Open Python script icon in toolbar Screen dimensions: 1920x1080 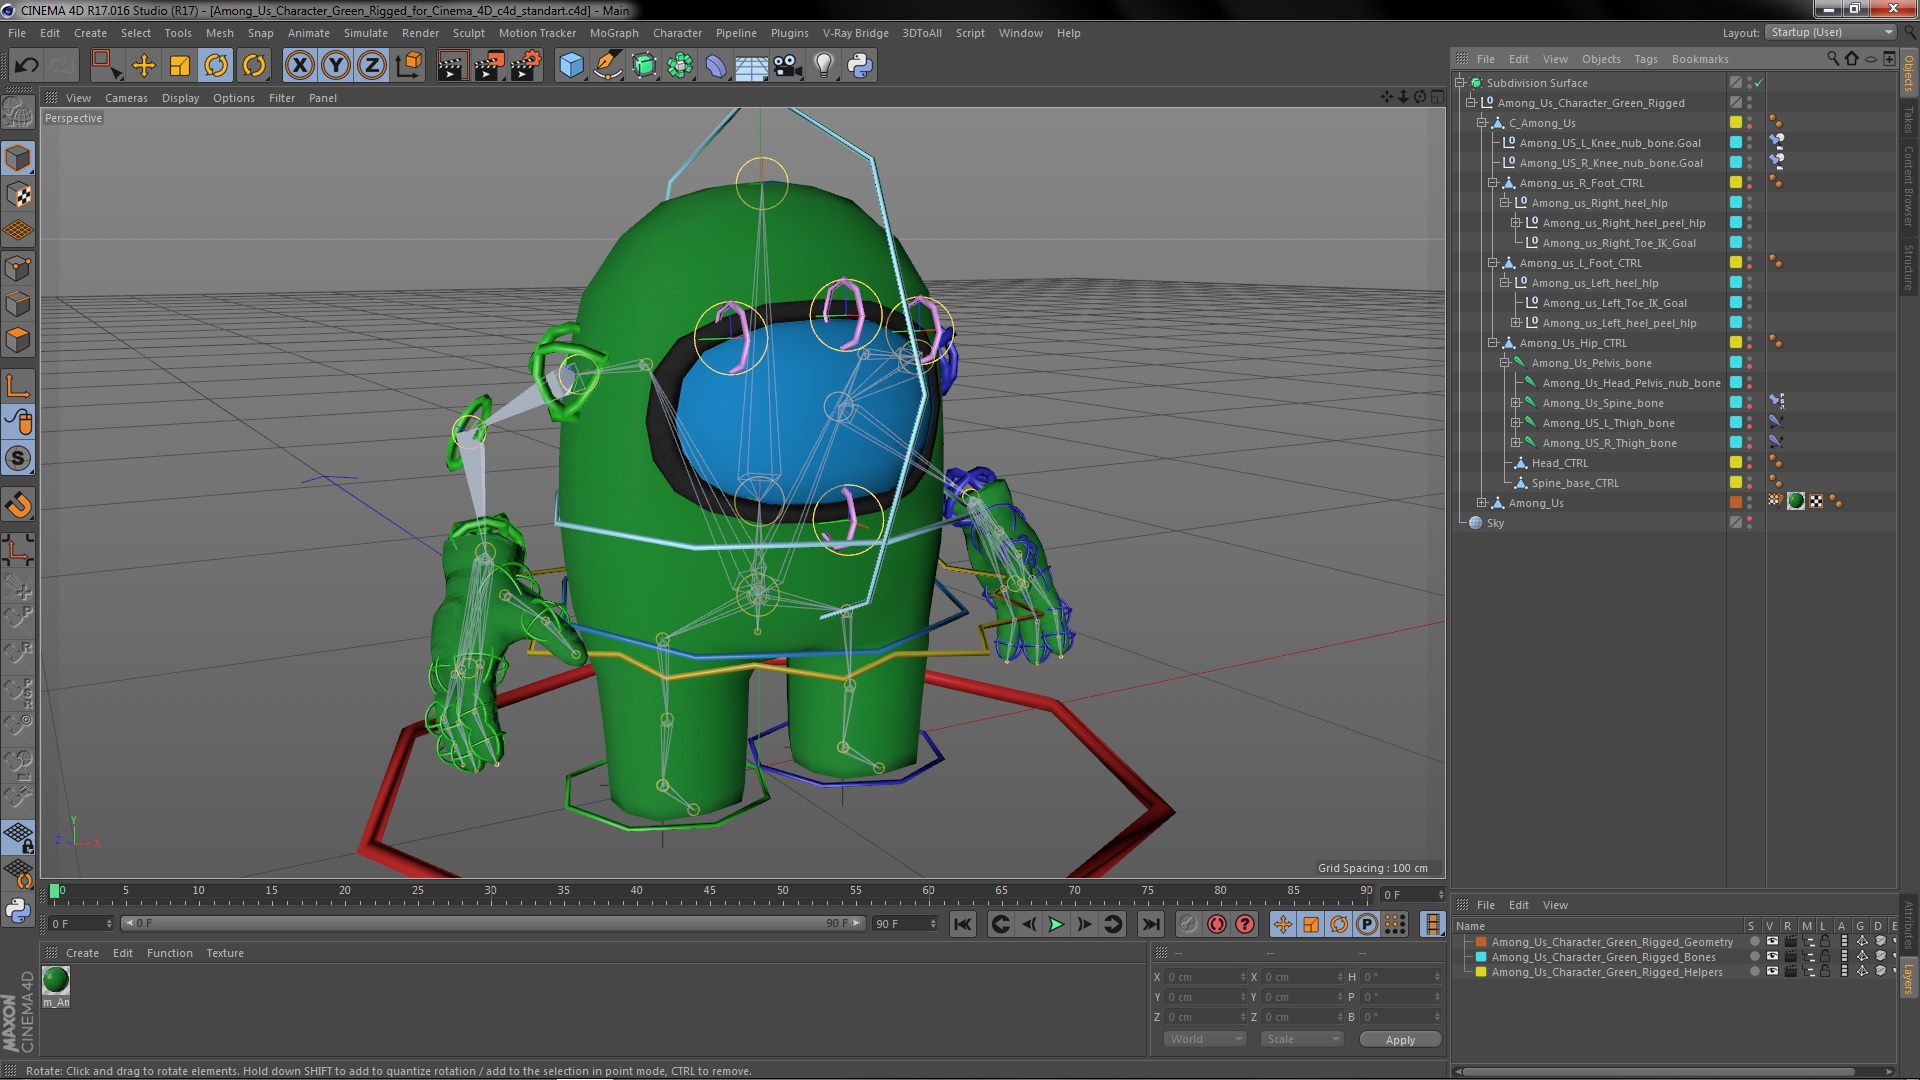860,66
